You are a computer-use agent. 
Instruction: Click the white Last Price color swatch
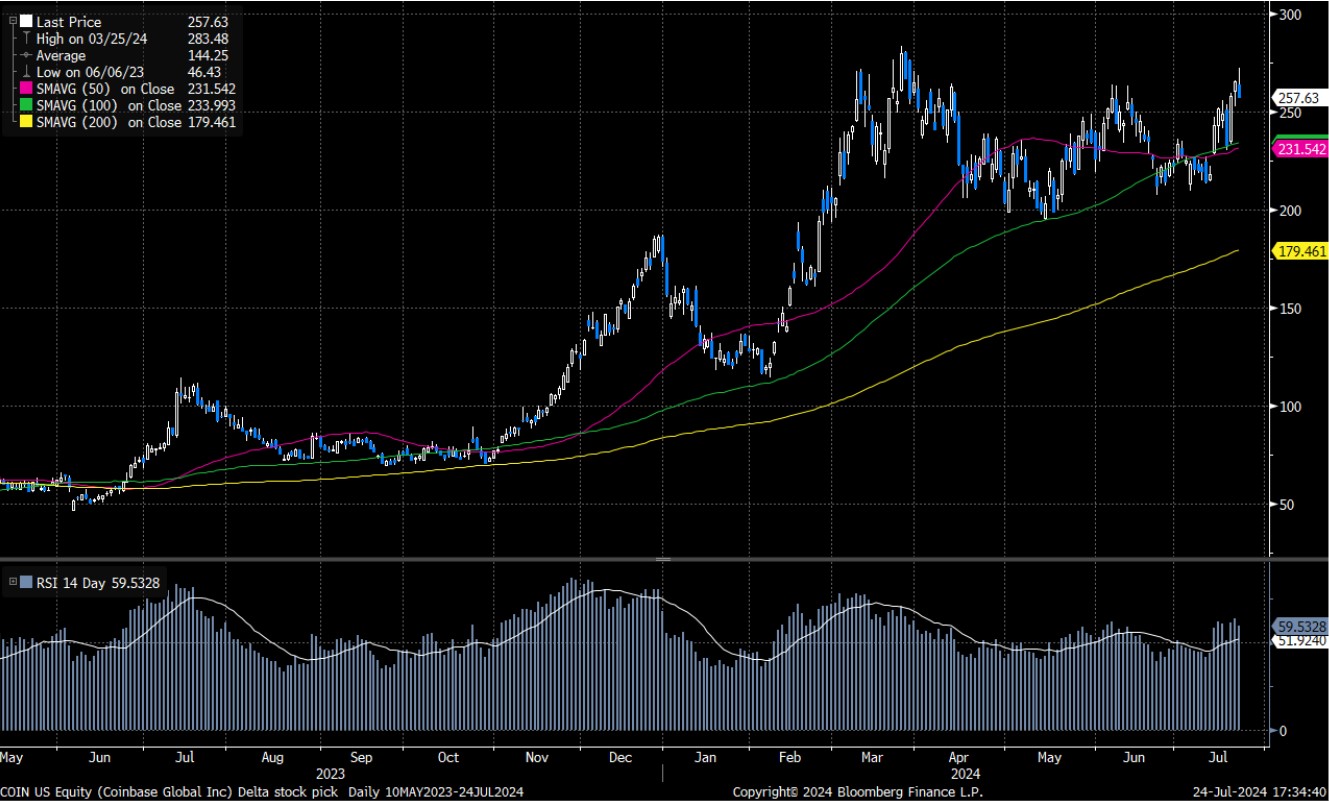[x=25, y=21]
